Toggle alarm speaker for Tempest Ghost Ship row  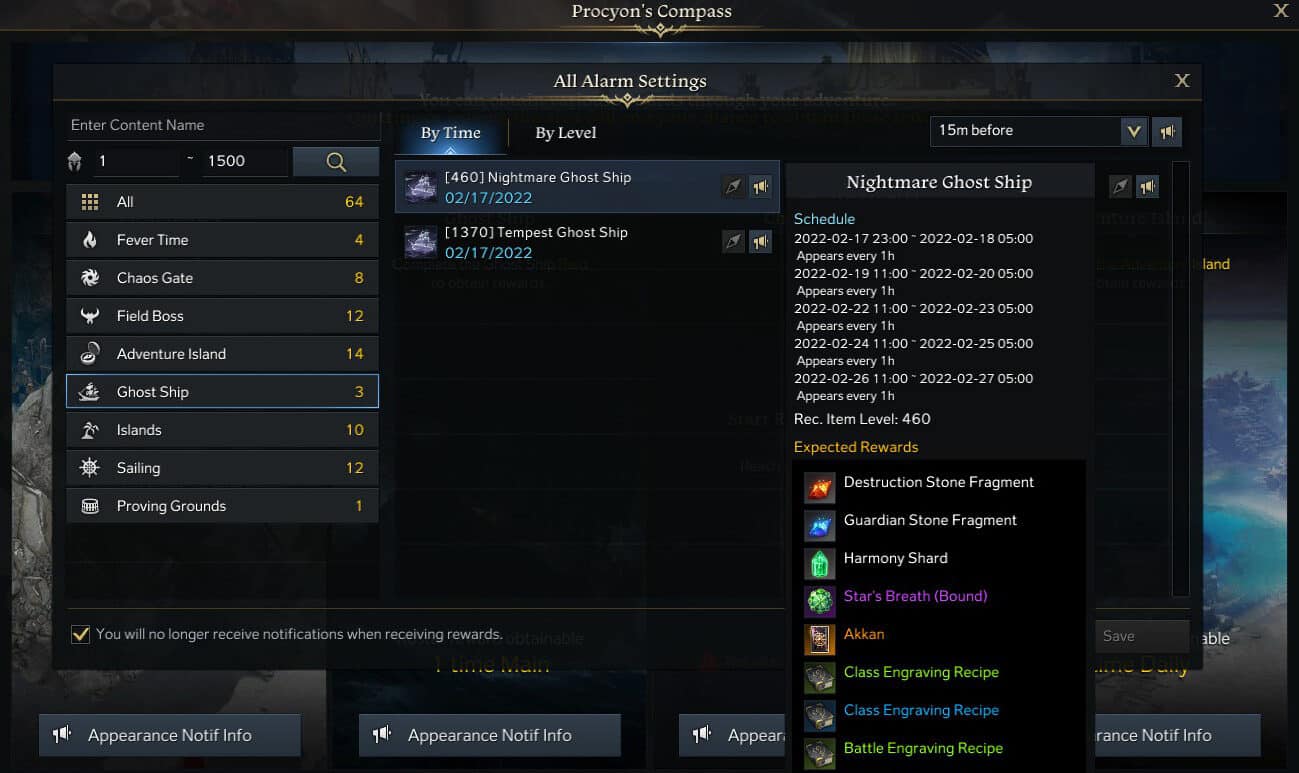tap(760, 241)
